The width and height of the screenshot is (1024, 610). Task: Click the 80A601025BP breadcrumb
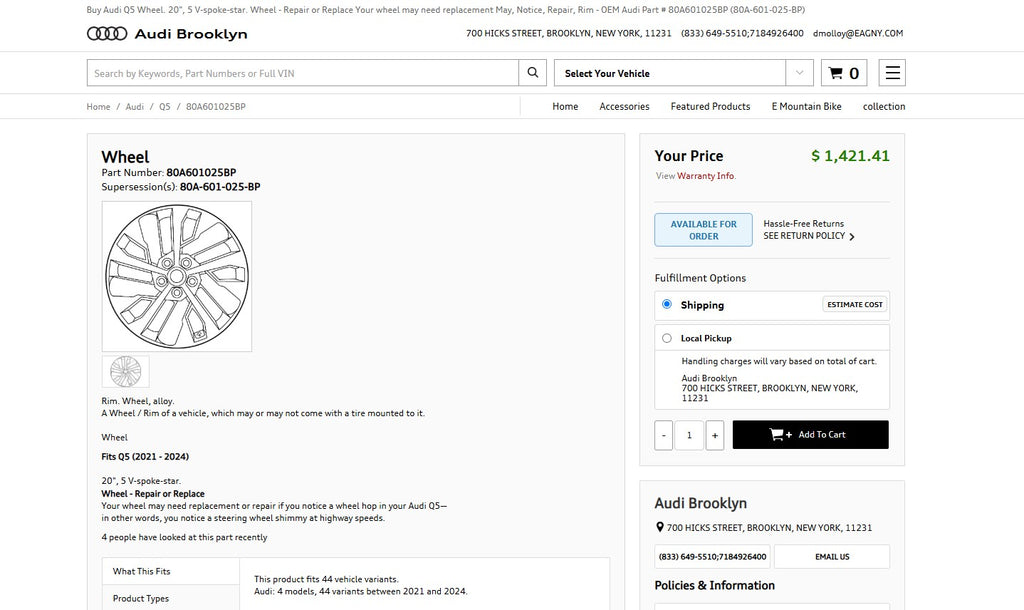(x=216, y=106)
